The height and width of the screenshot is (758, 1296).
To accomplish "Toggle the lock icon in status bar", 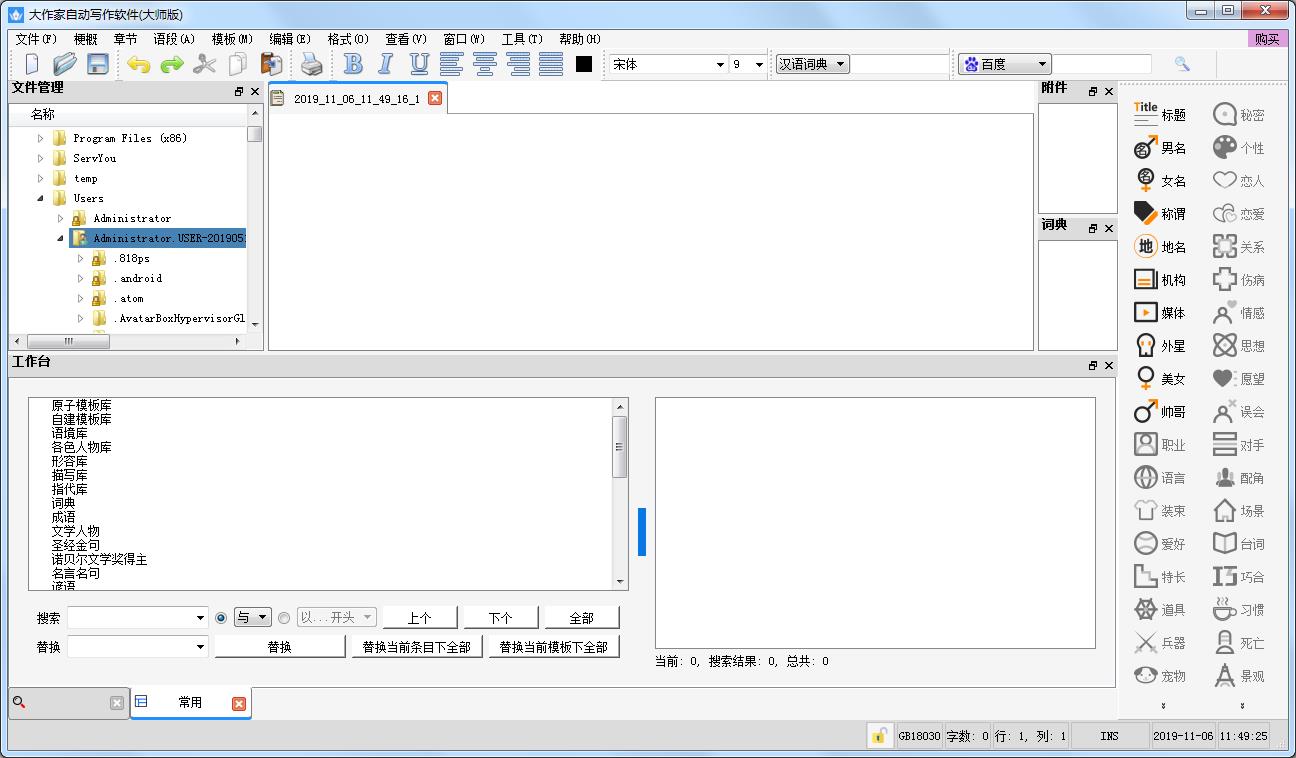I will (878, 736).
